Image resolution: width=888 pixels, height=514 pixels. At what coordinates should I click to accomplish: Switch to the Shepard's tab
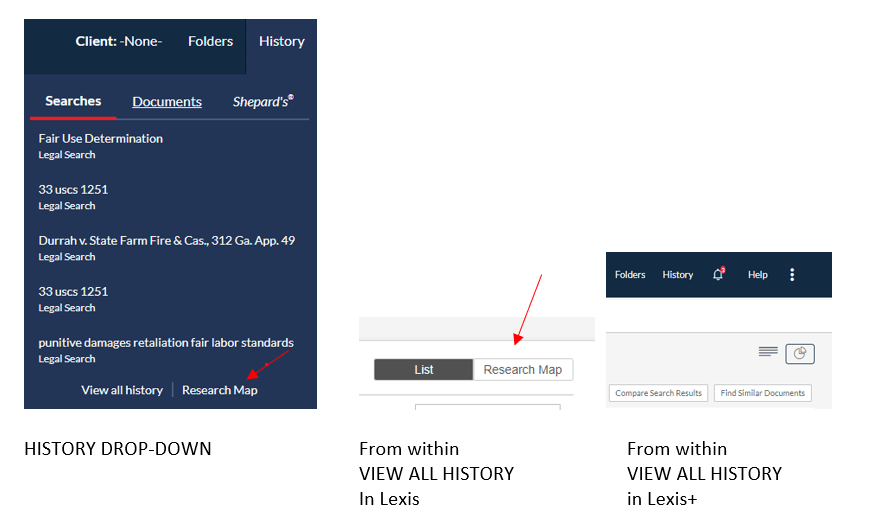pos(263,101)
